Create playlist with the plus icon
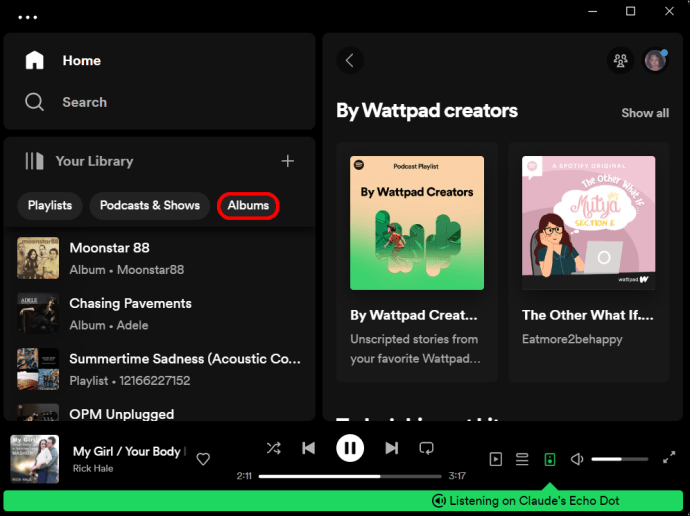690x516 pixels. point(288,161)
